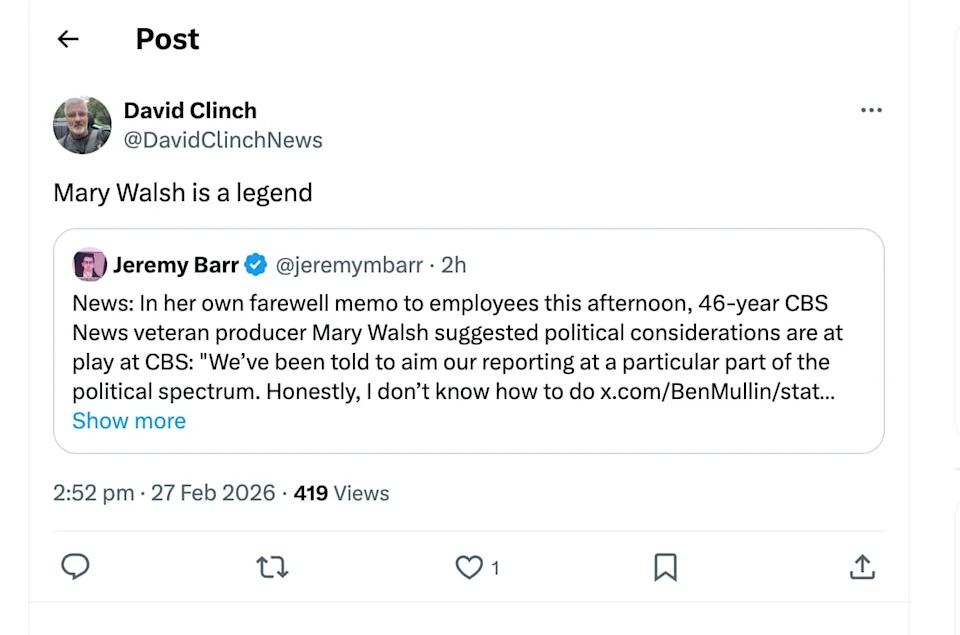View Jeremy Barr's avatar
Image resolution: width=960 pixels, height=635 pixels.
[x=89, y=264]
